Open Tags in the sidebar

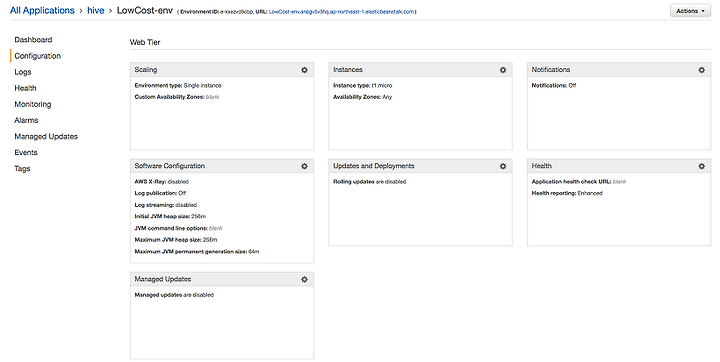[x=22, y=169]
